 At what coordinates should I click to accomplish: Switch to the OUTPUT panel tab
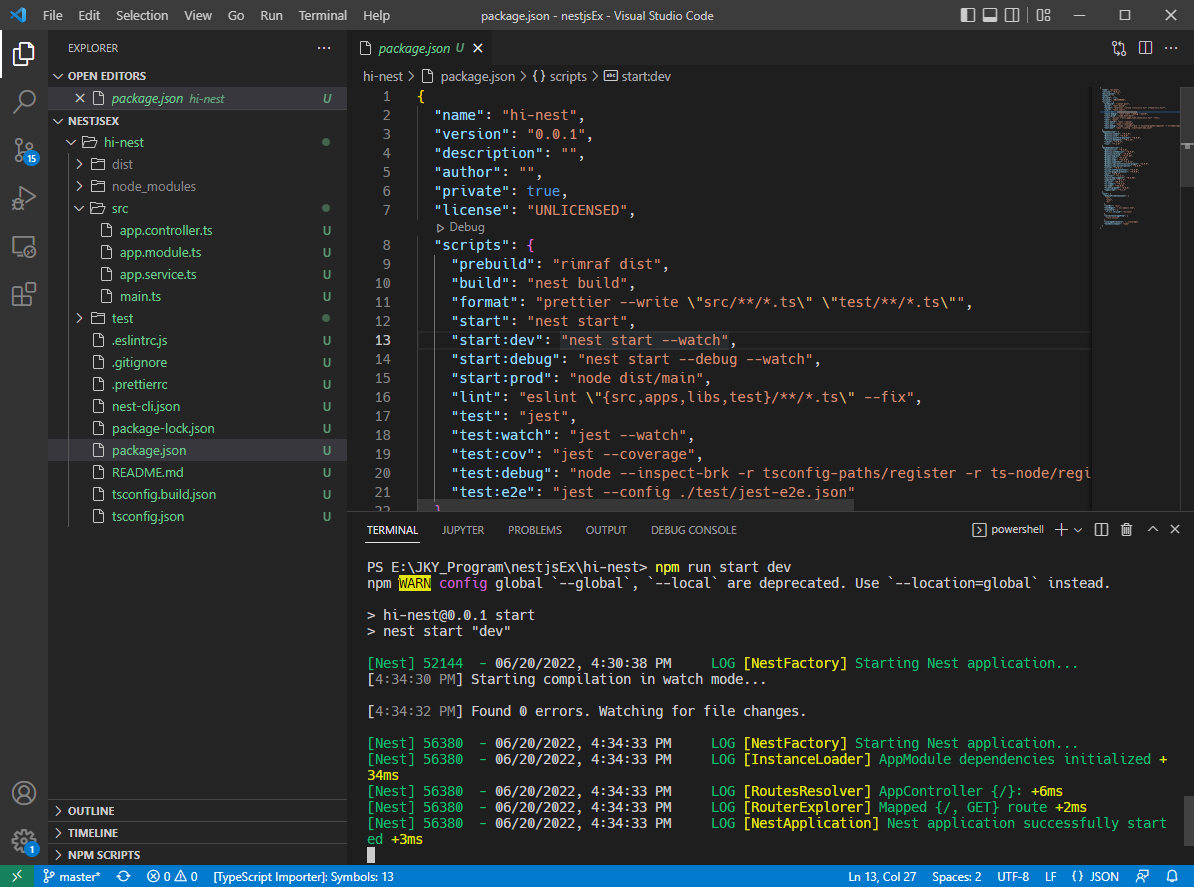tap(606, 530)
